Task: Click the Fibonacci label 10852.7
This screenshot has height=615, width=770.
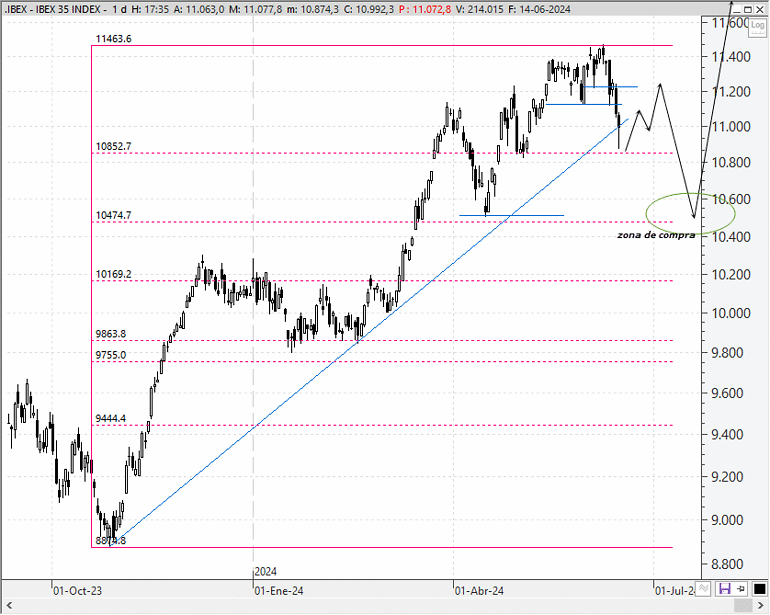Action: 113,146
